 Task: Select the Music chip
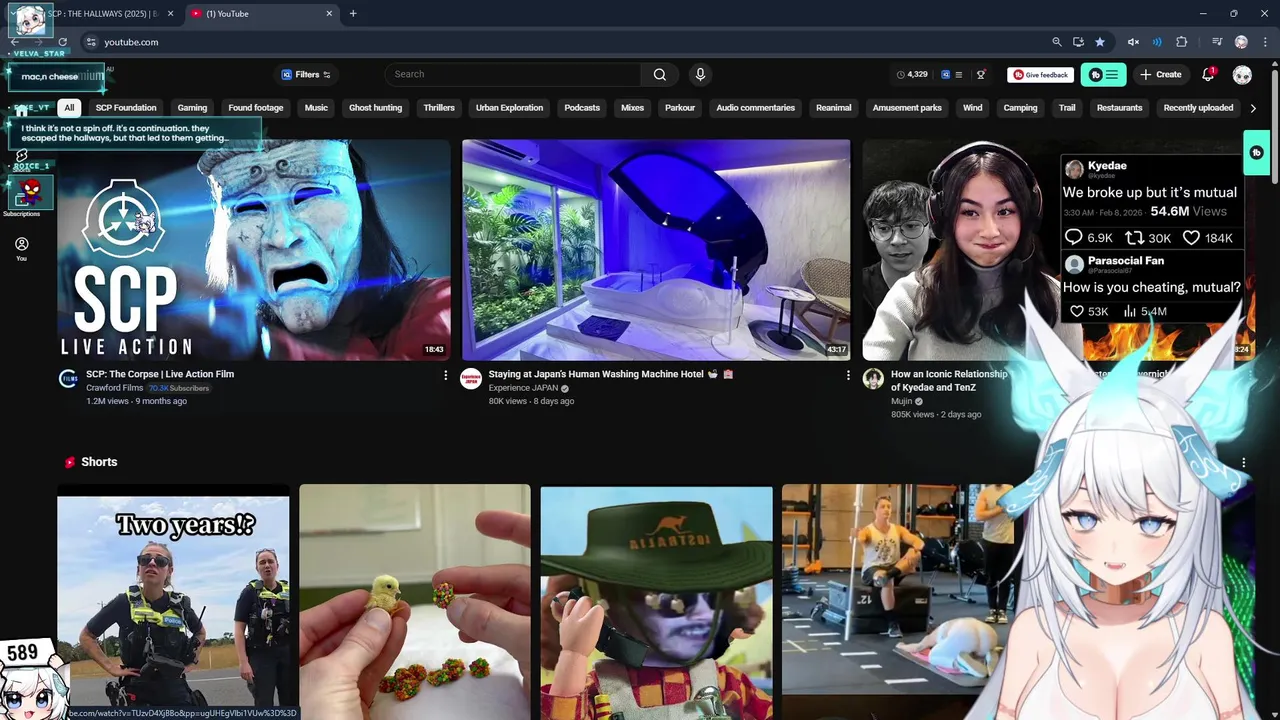(316, 108)
